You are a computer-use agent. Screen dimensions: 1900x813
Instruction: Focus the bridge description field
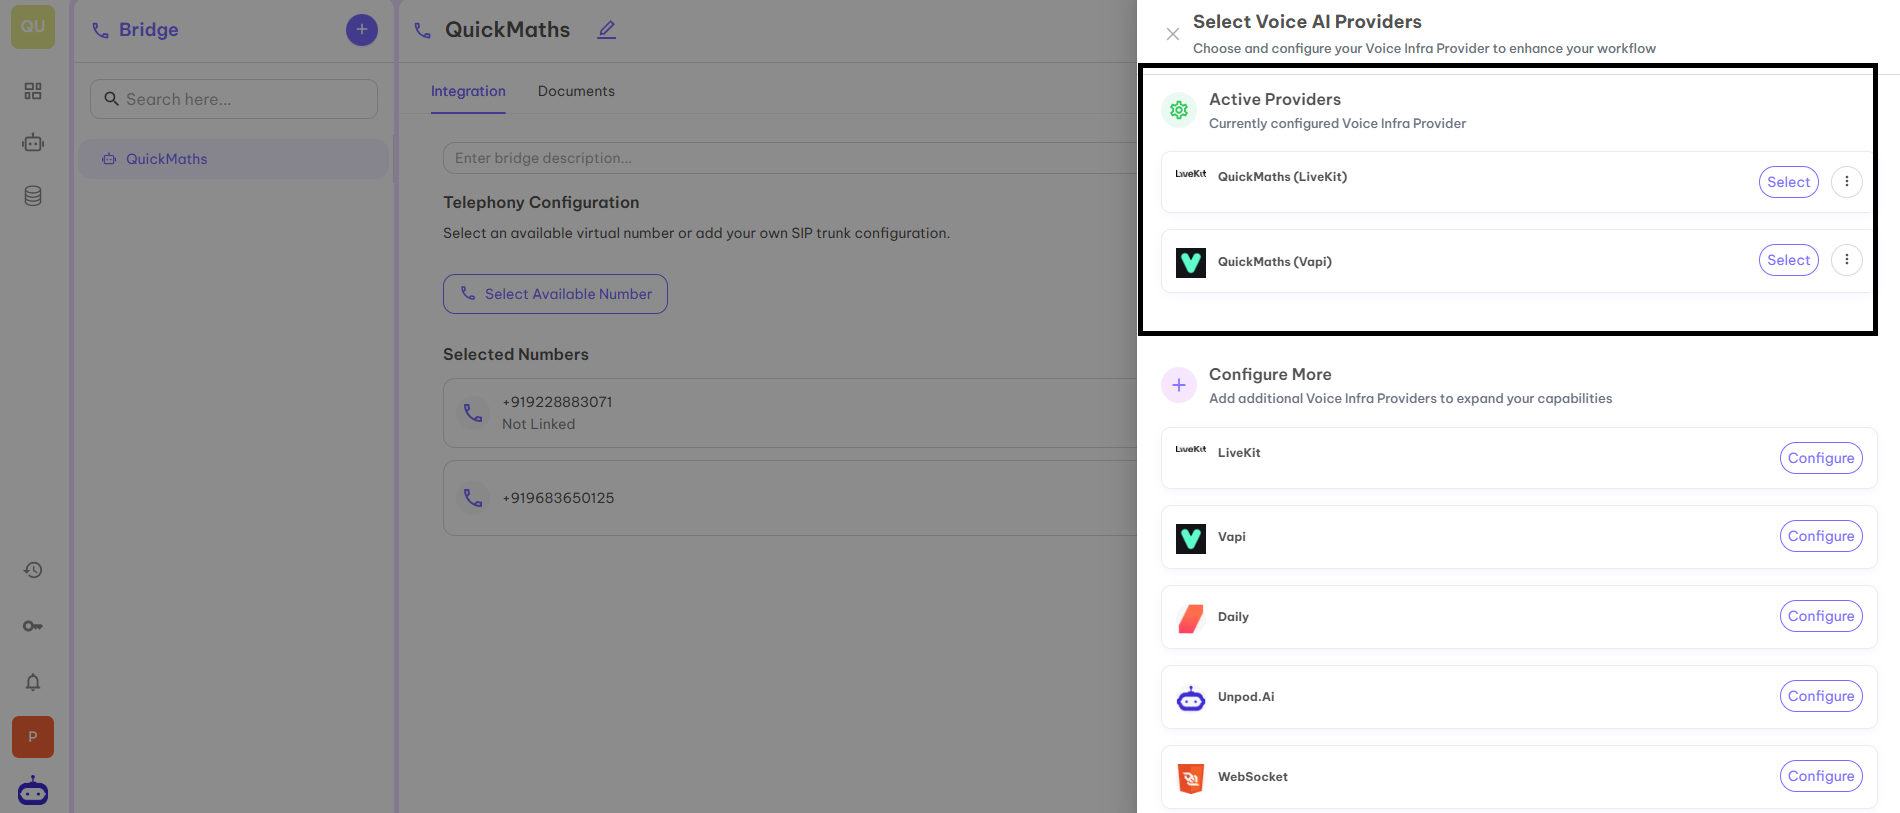point(789,158)
